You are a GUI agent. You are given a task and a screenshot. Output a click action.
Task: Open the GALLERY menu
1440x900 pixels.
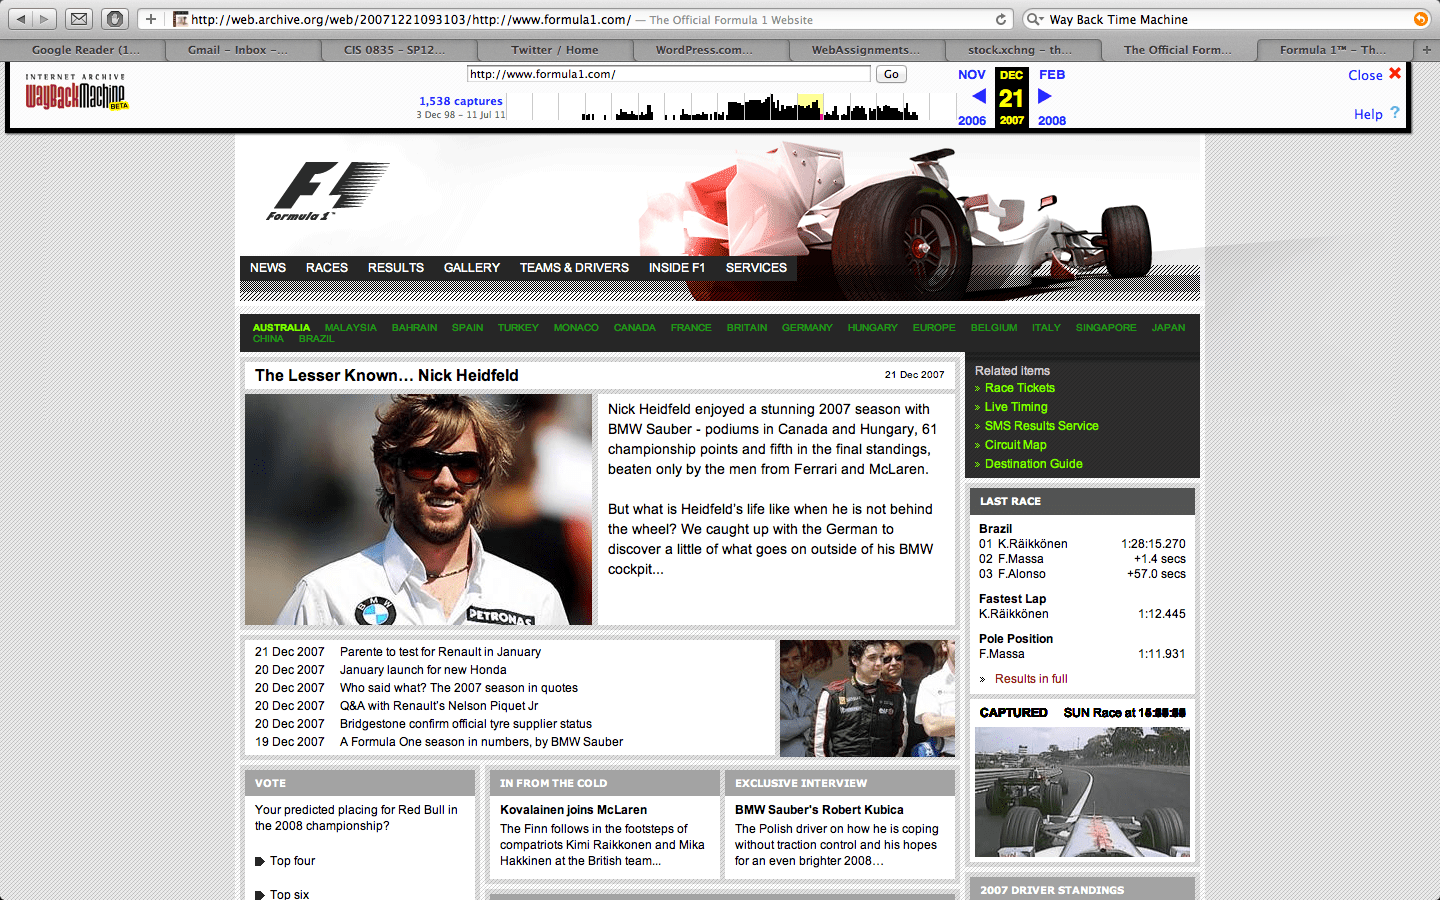472,268
